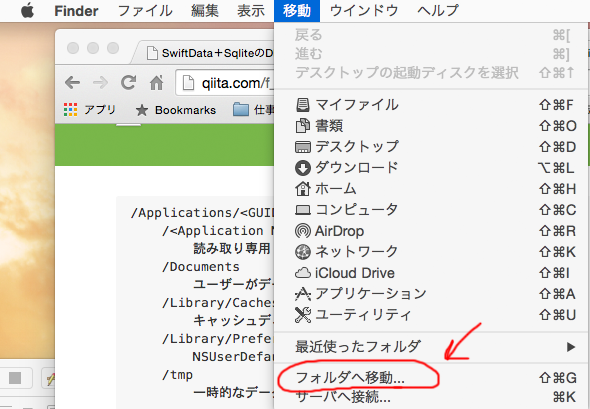Click the iCloud Drive cloud icon

coord(303,273)
